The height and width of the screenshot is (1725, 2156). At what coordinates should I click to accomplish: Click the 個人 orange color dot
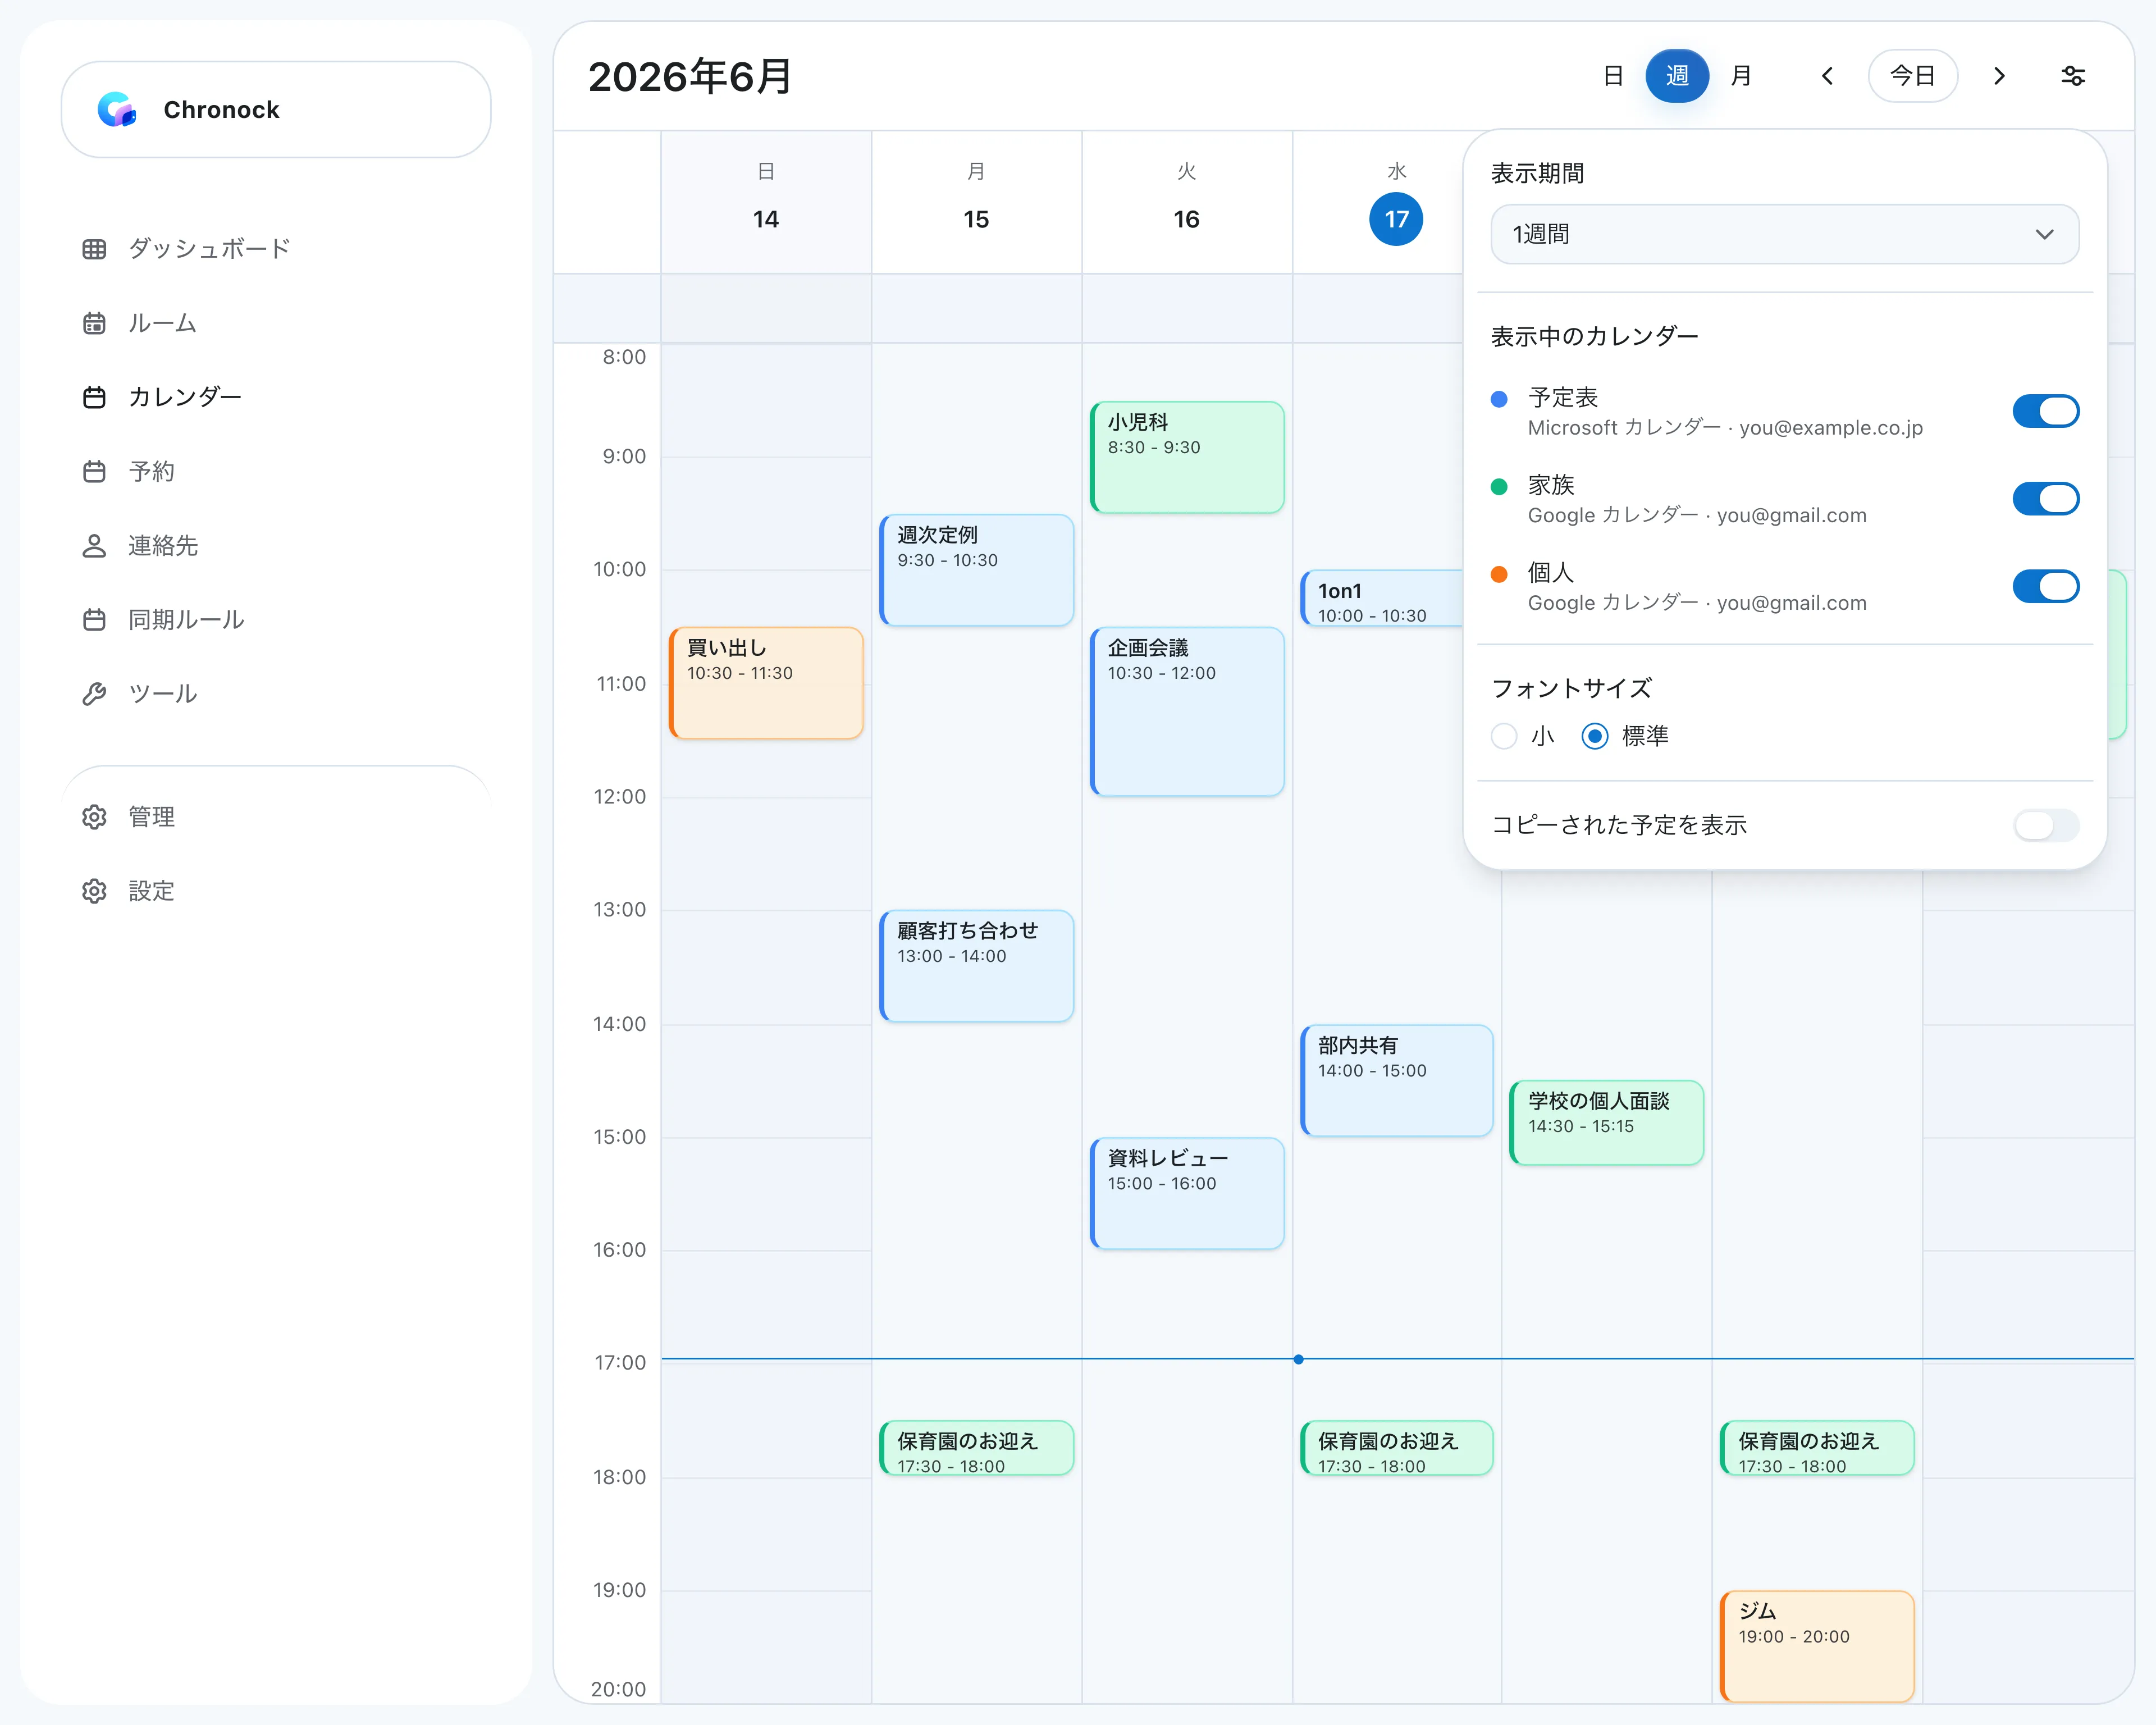(x=1498, y=575)
